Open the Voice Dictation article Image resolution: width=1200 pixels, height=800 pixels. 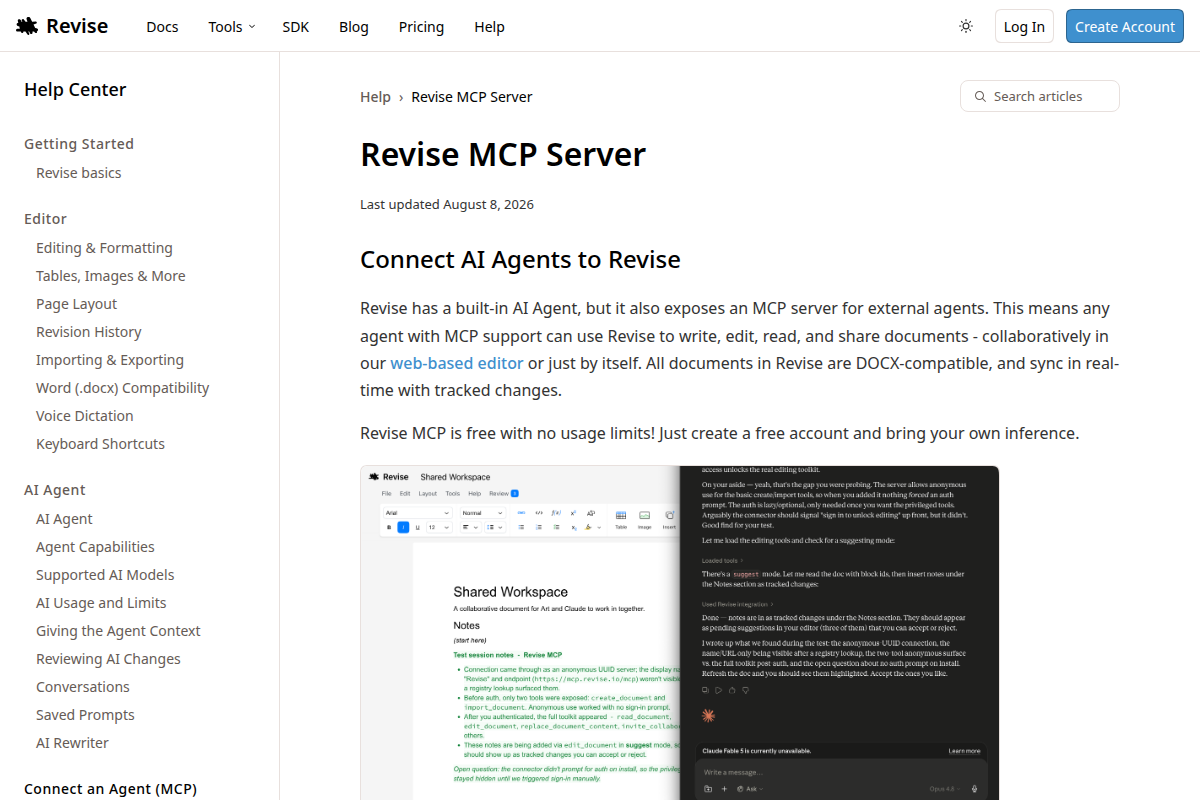[85, 416]
